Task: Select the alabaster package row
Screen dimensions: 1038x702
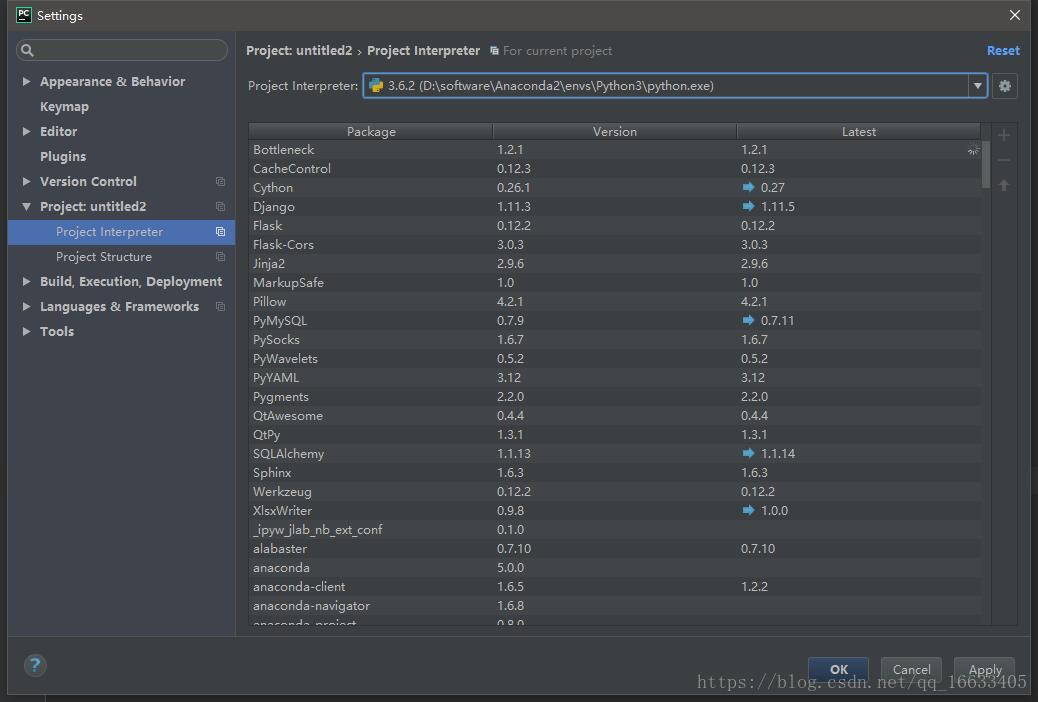Action: pos(615,549)
